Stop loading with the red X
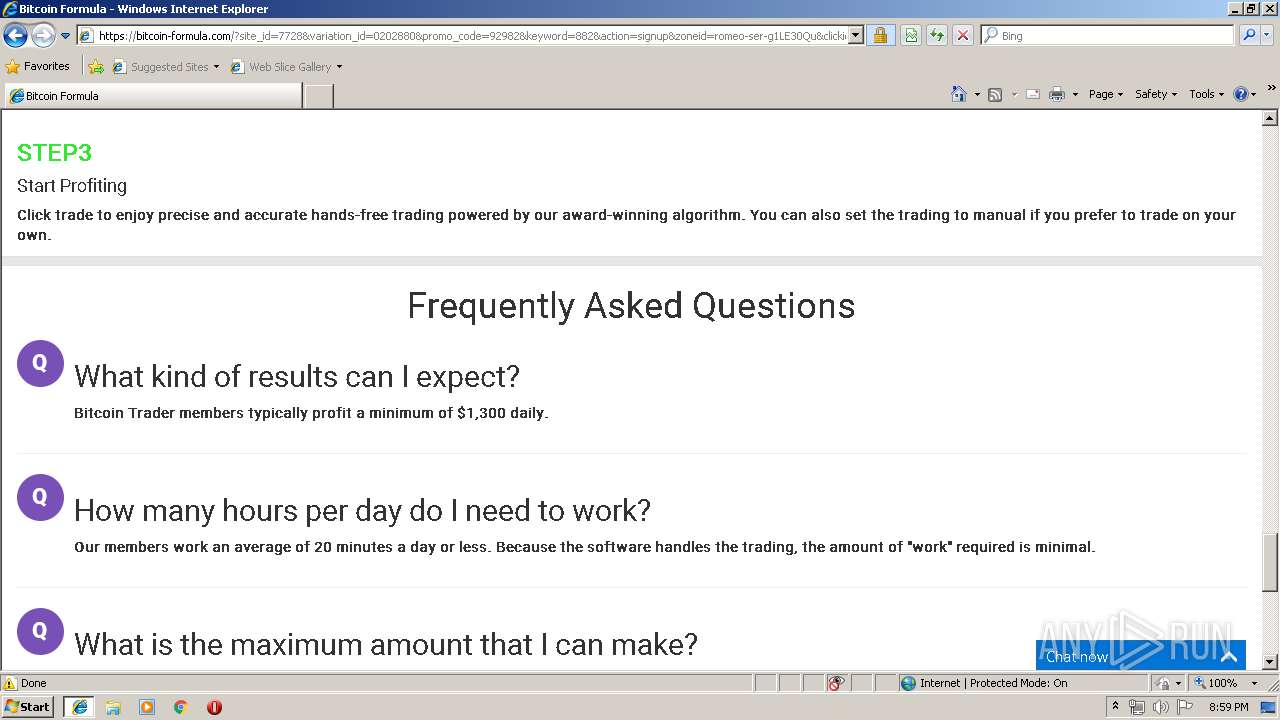1280x720 pixels. point(963,36)
